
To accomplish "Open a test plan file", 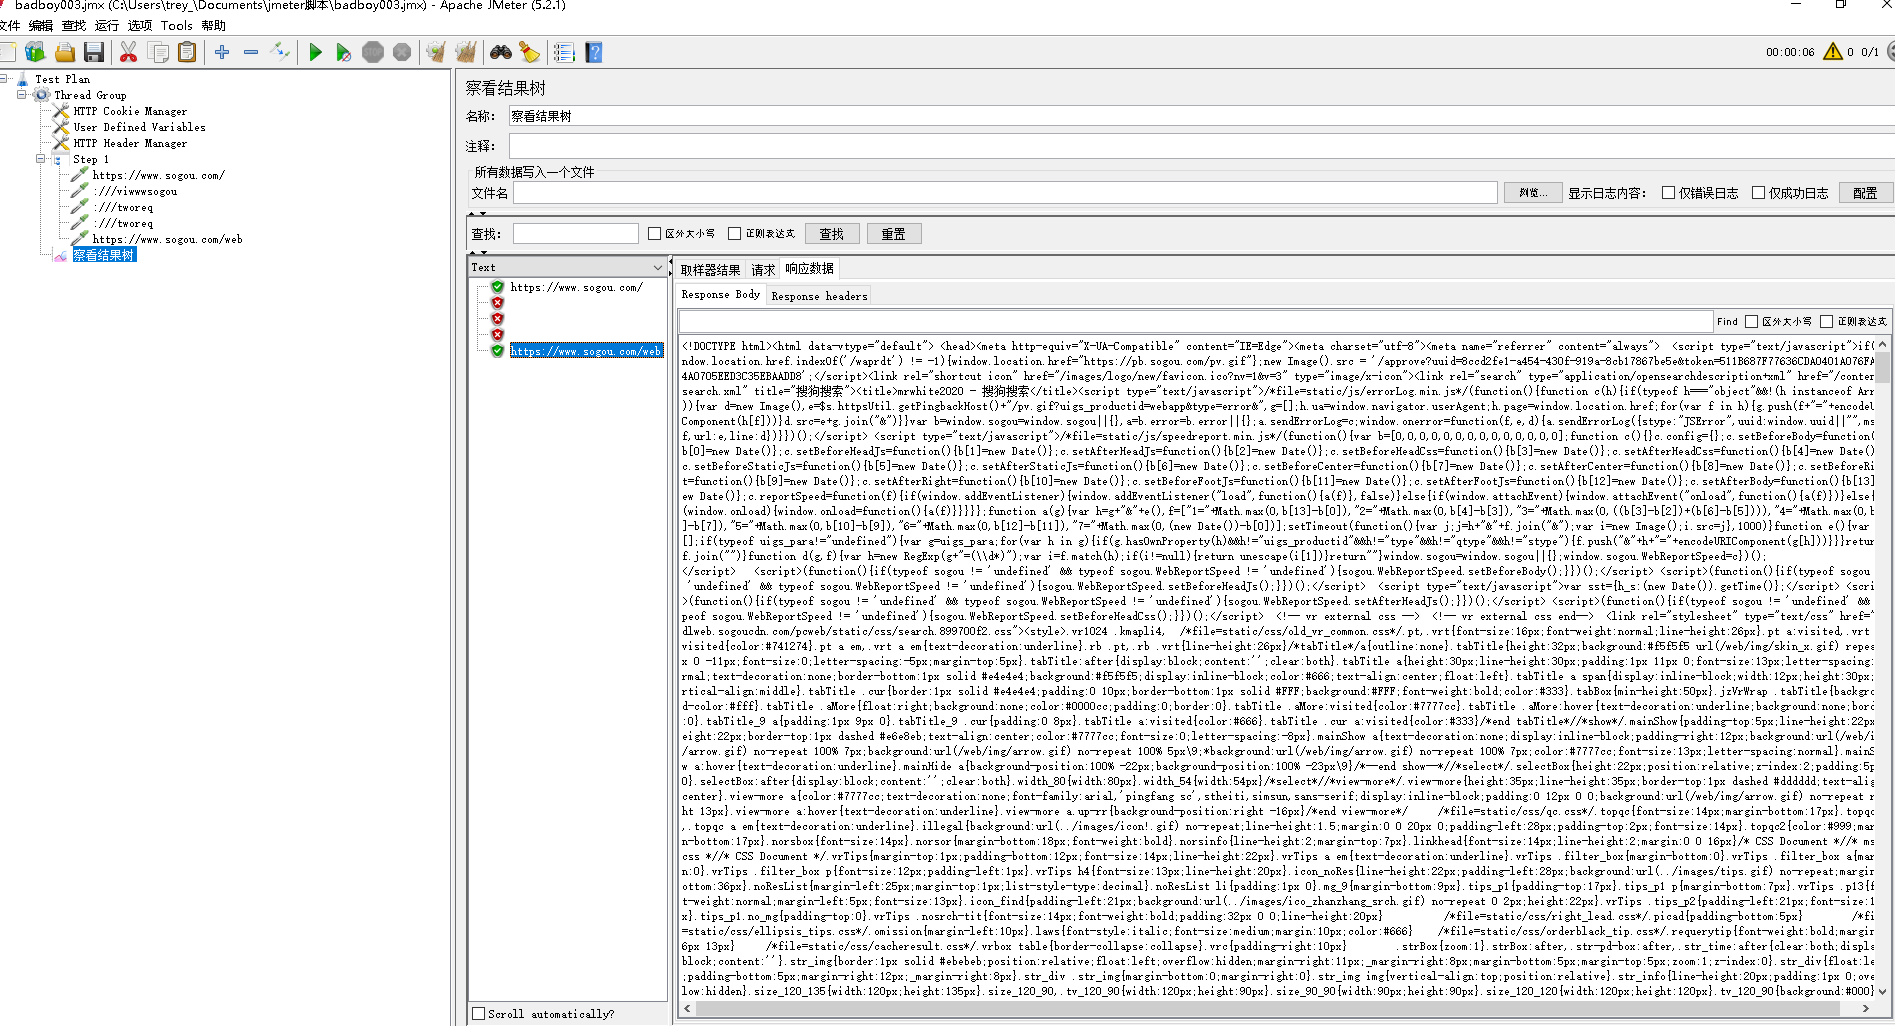I will [65, 52].
